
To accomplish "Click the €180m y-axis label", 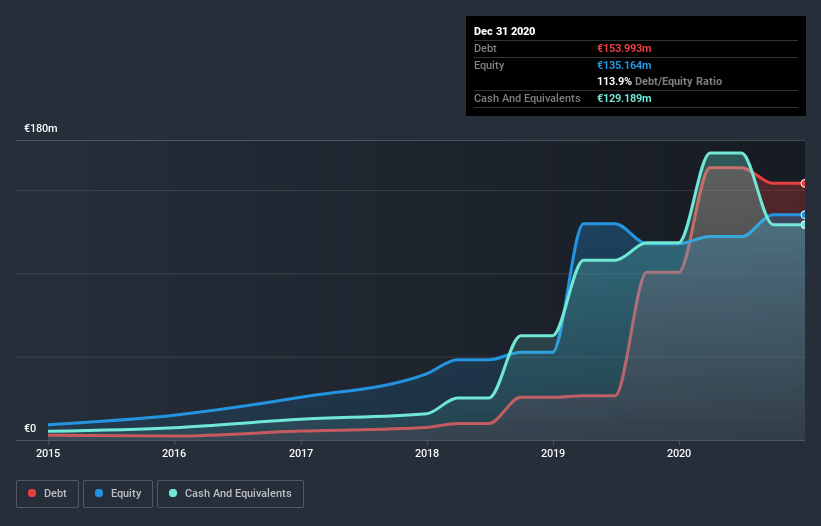I will coord(41,128).
